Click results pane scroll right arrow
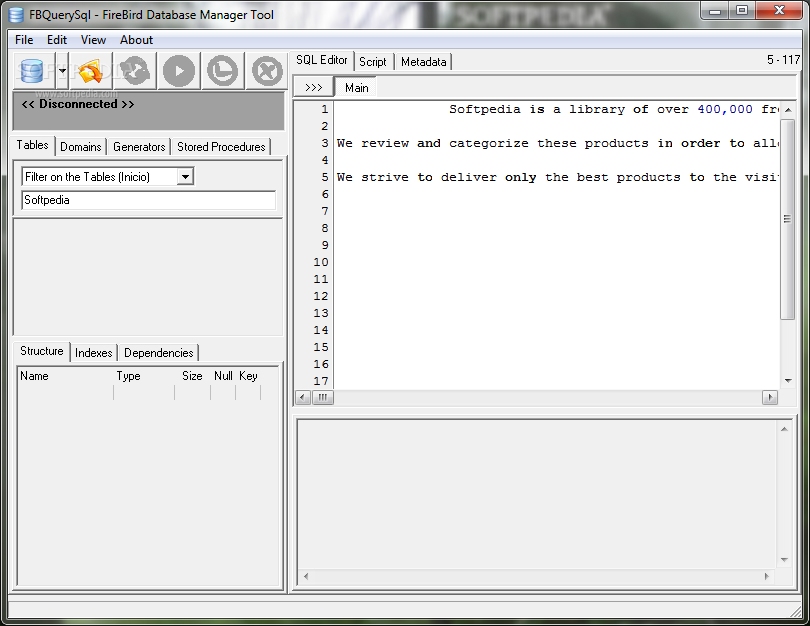Screen dimensions: 810x626 point(767,576)
